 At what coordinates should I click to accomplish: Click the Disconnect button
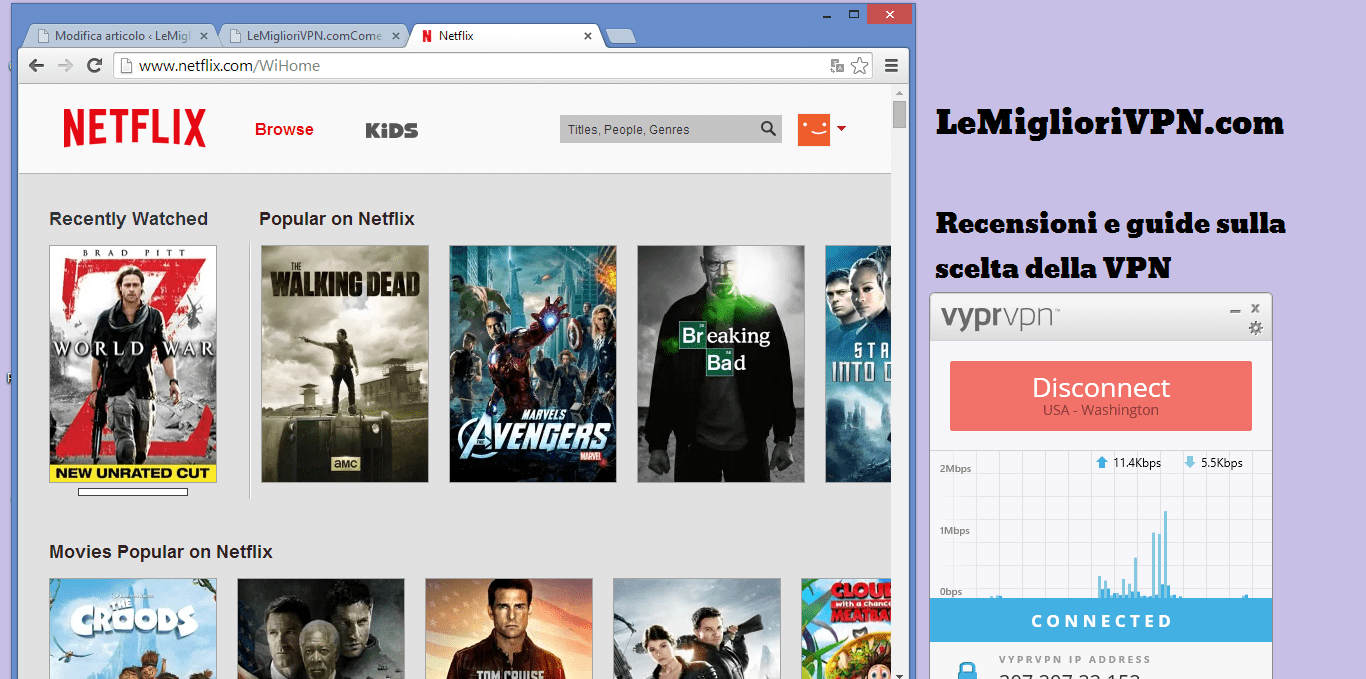tap(1100, 396)
